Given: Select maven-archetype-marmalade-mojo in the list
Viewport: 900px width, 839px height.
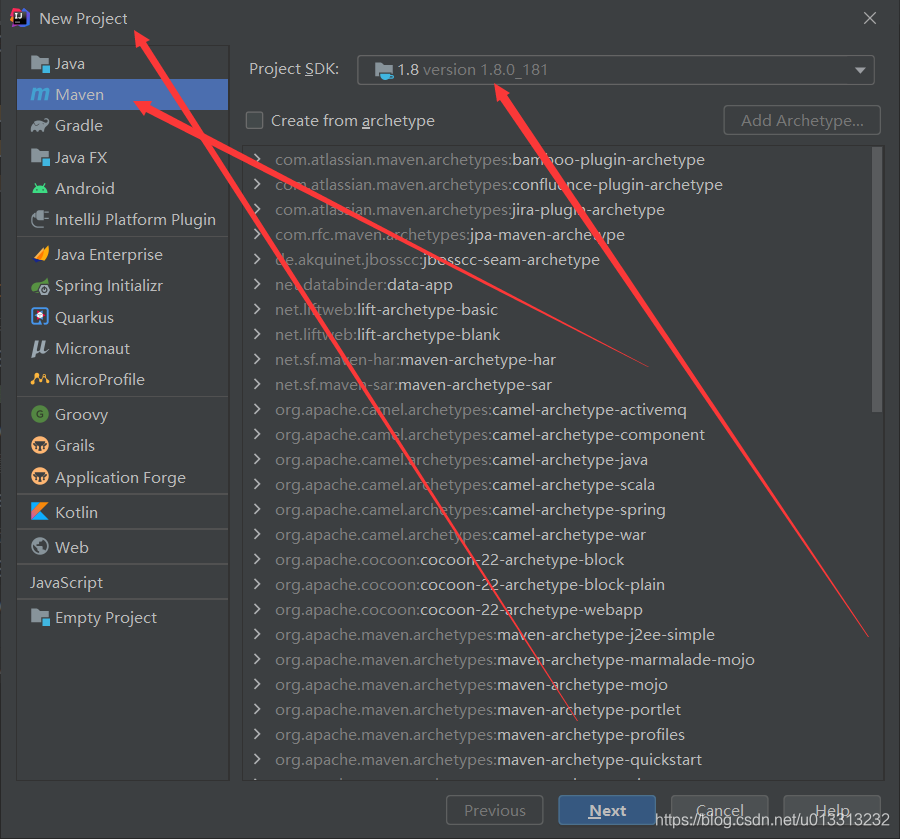Looking at the screenshot, I should tap(515, 659).
